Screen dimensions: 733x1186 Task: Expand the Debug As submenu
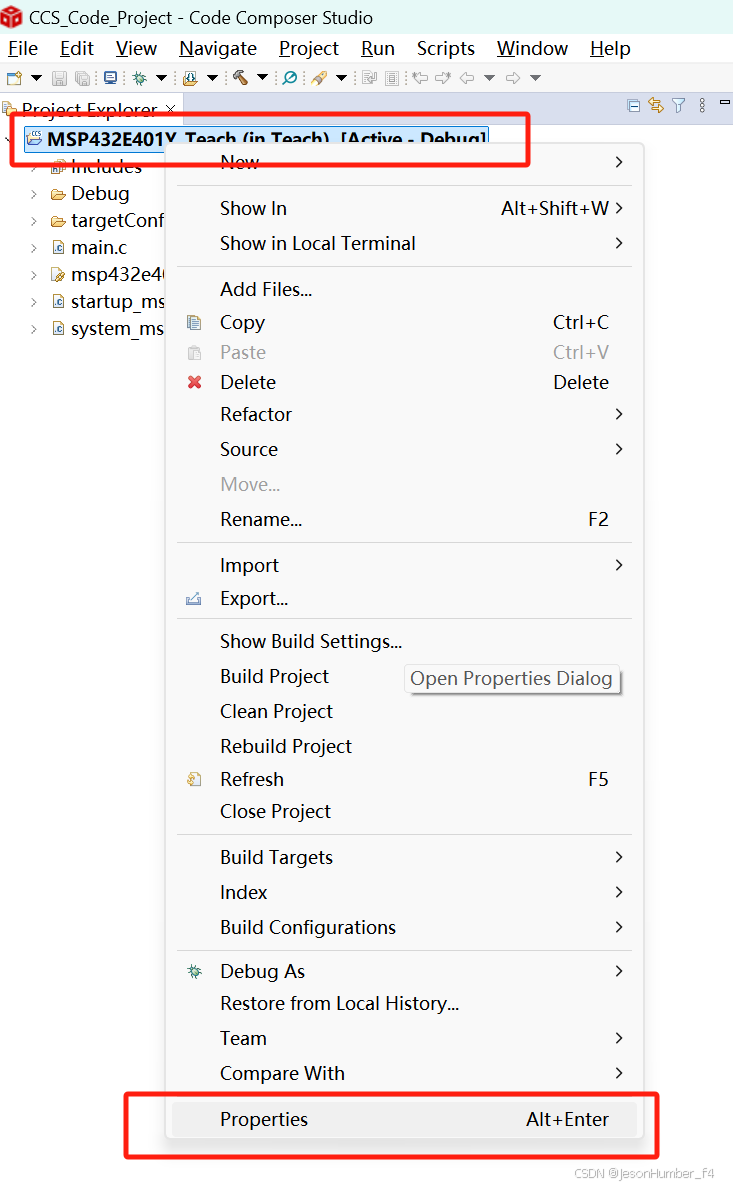(262, 971)
